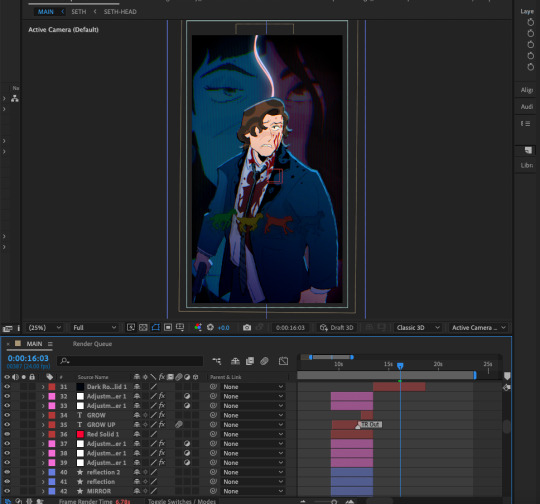Select the Dark Royal Solid layer bar
This screenshot has width=540, height=504.
coord(399,387)
